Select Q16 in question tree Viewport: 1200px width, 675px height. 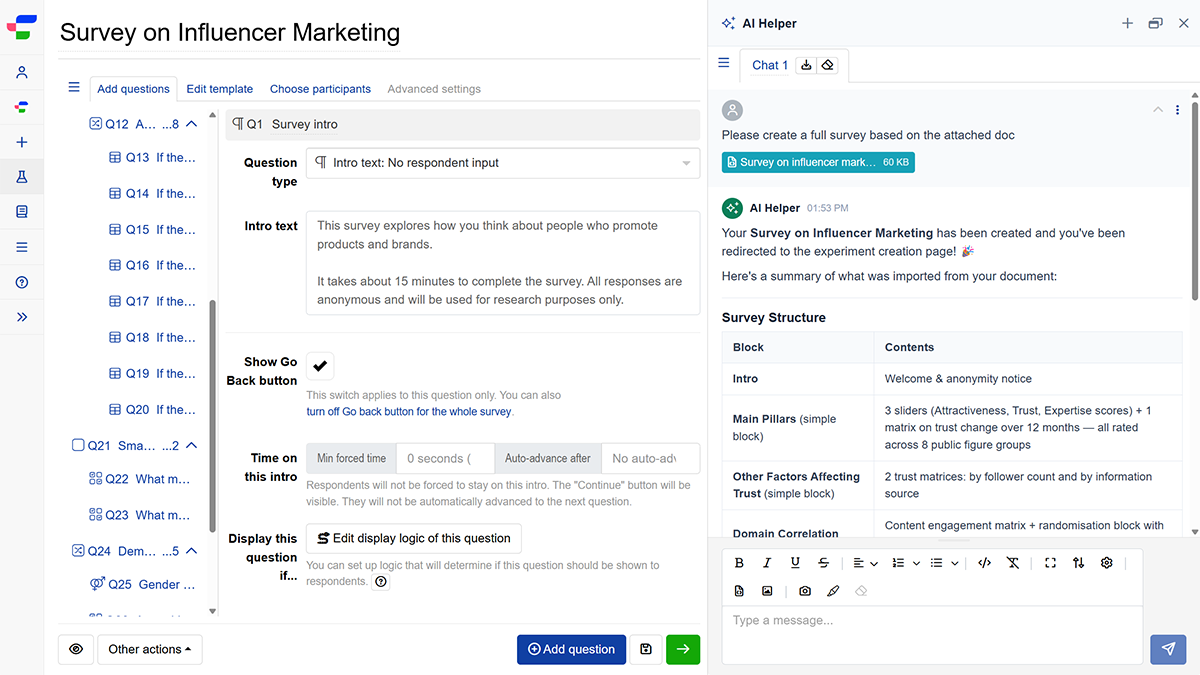coord(152,265)
